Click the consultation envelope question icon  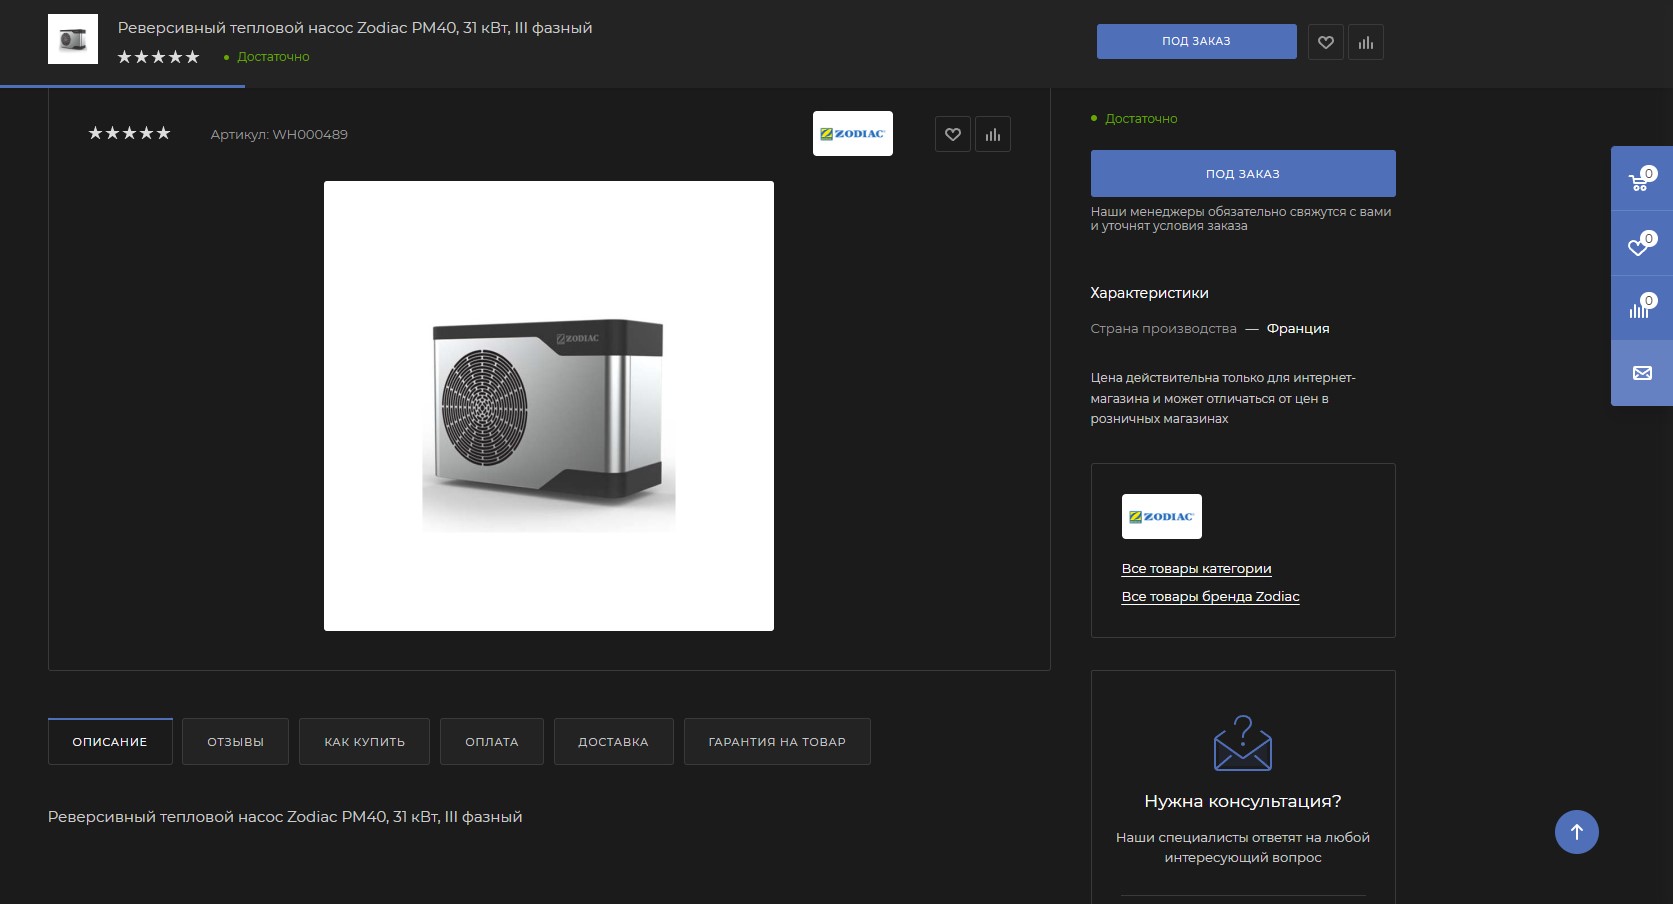1243,743
